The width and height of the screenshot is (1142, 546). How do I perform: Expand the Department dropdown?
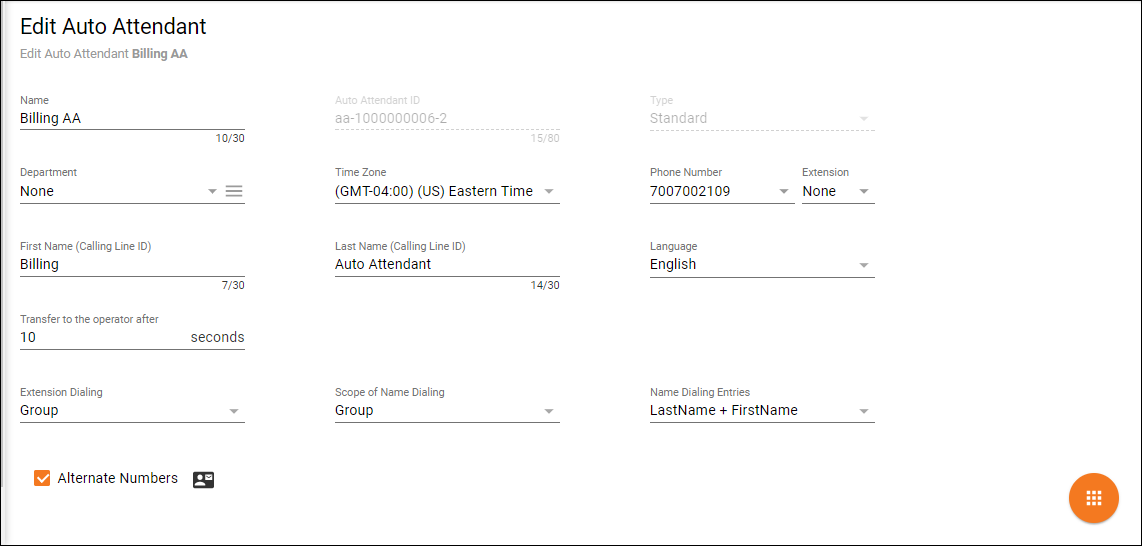coord(212,191)
